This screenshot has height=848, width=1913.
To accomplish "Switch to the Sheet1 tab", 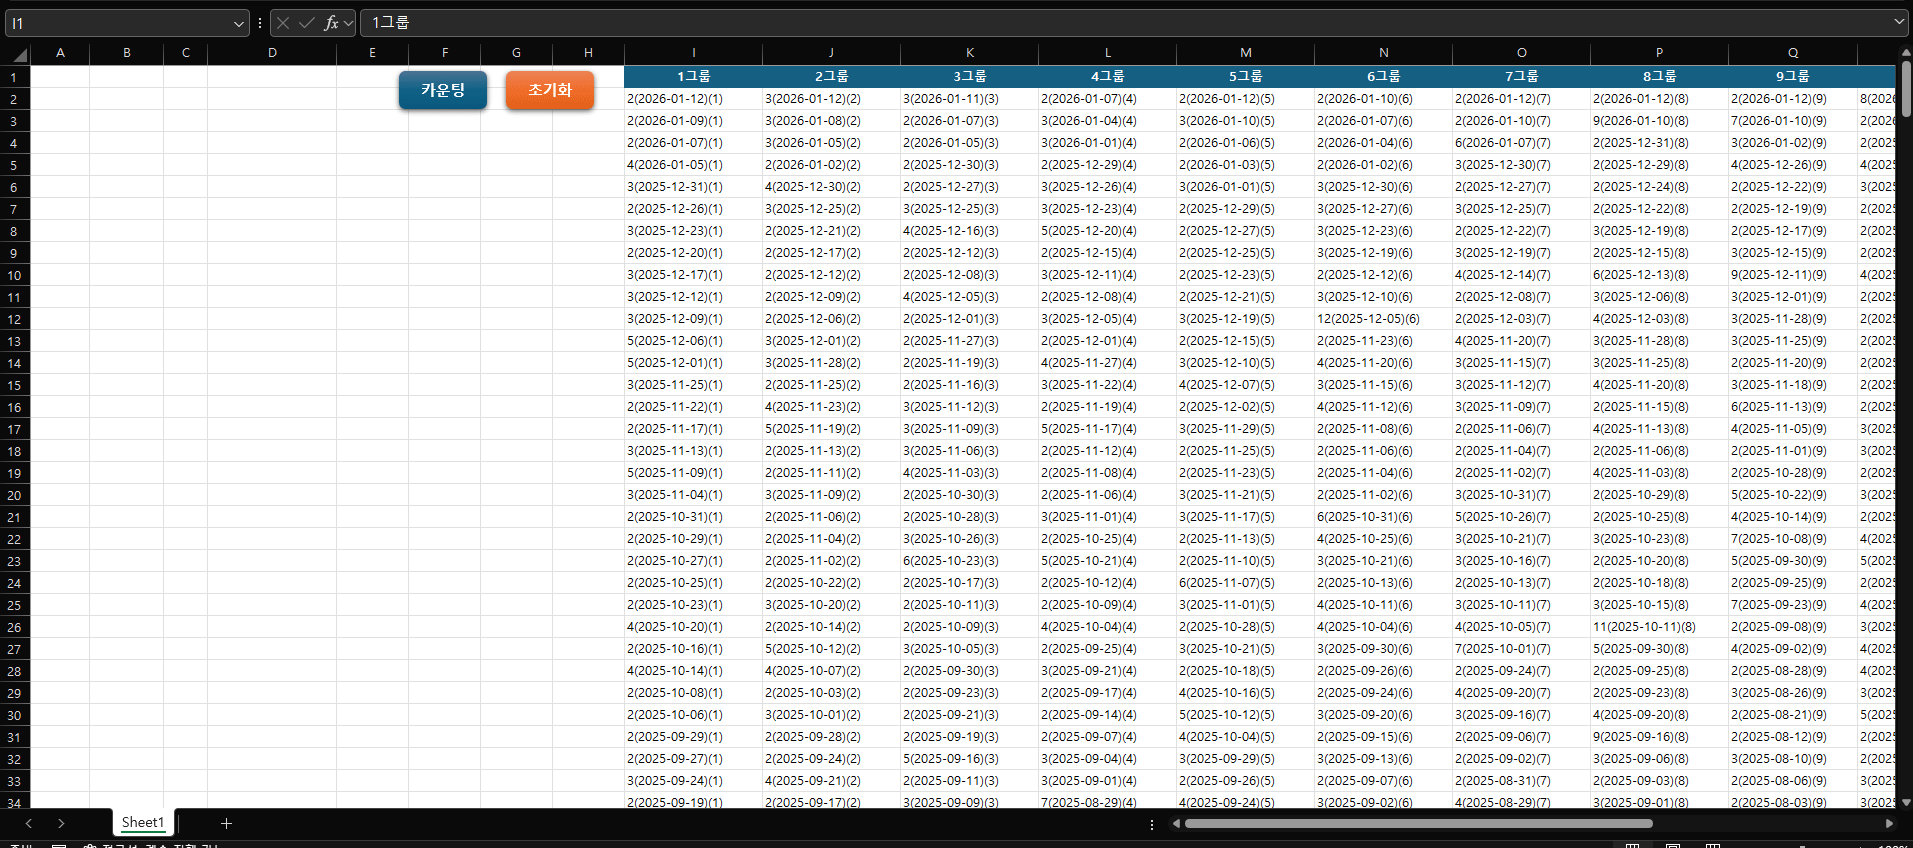I will click(x=142, y=823).
